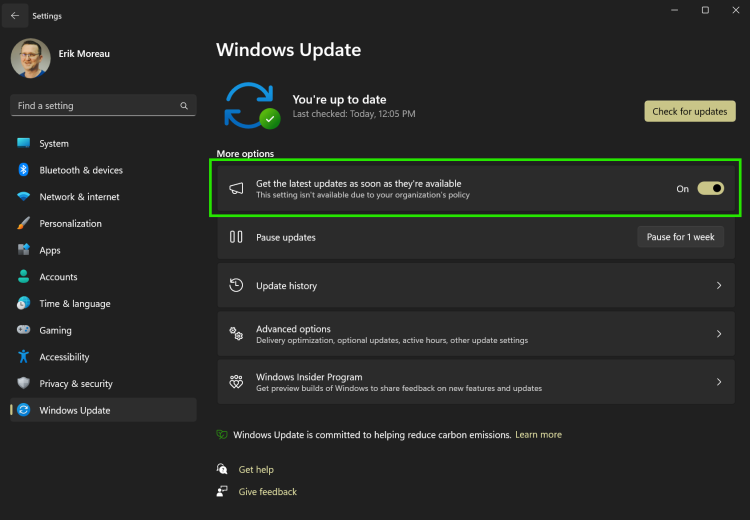Click the Accessibility figure icon

(23, 357)
